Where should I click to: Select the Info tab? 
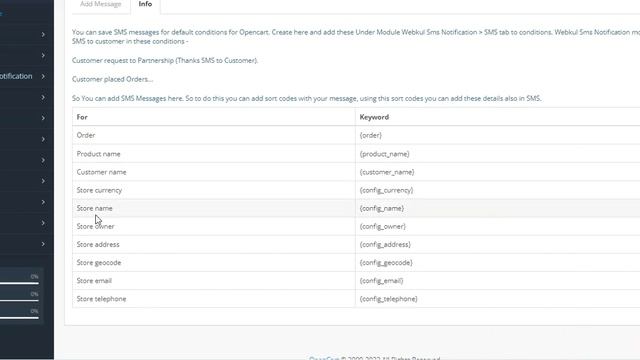coord(145,4)
